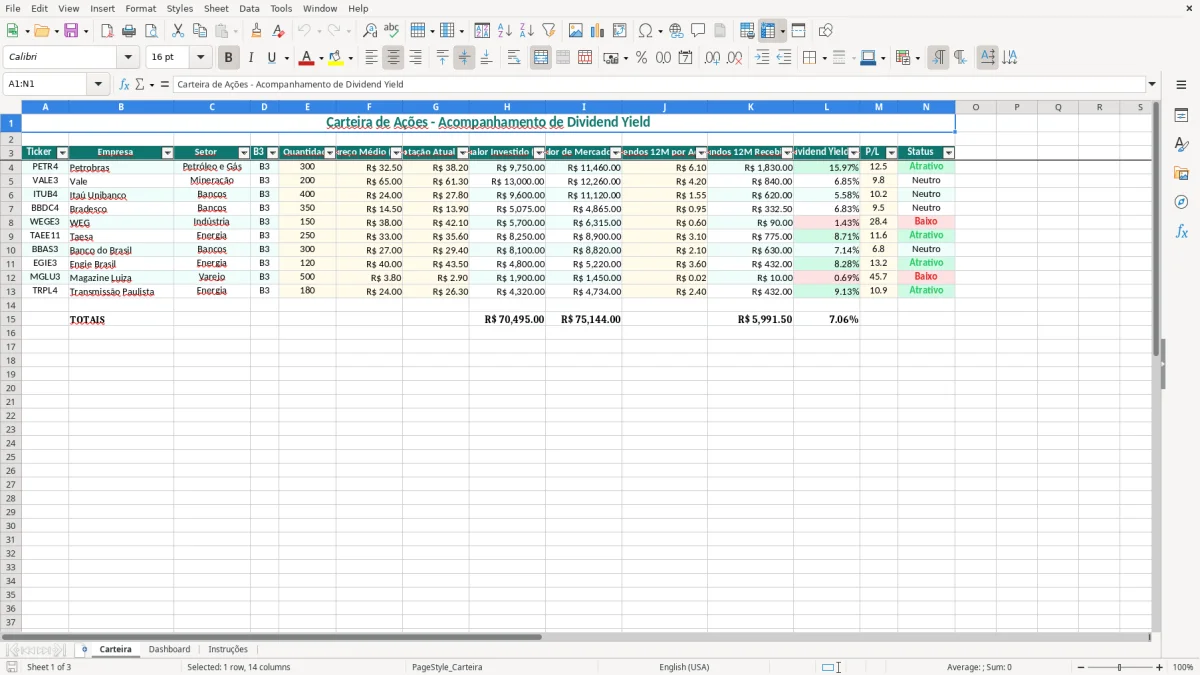Open the sidebar Styles panel
1200x675 pixels.
[x=1181, y=145]
